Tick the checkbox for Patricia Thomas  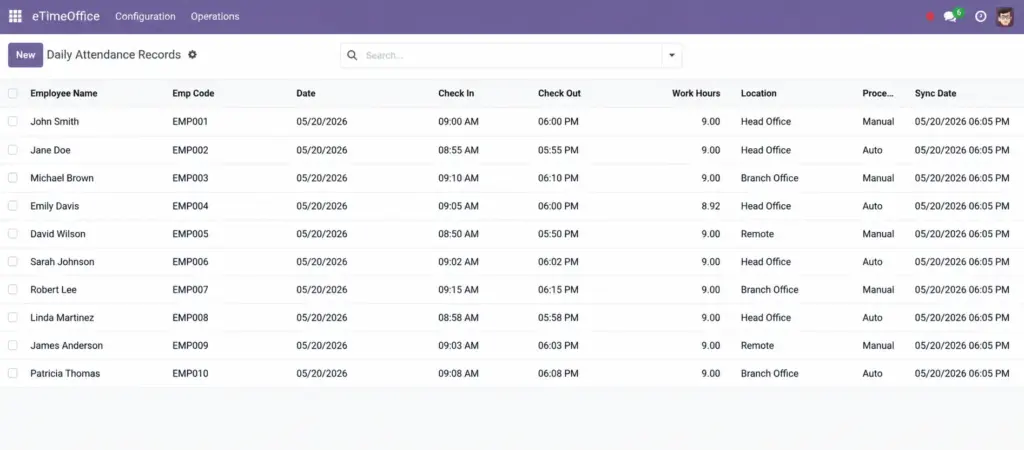(12, 373)
